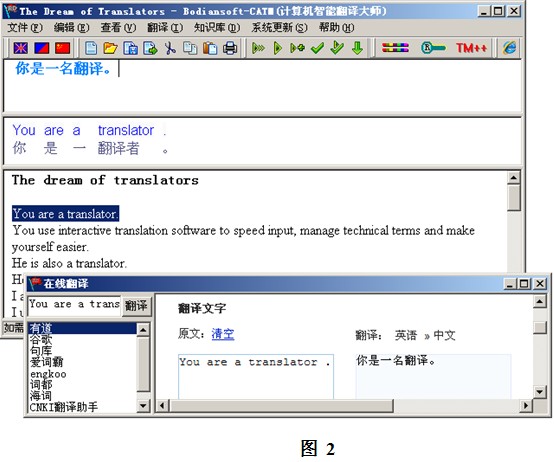Select 谷歌 in the translation engine list

tap(41, 339)
